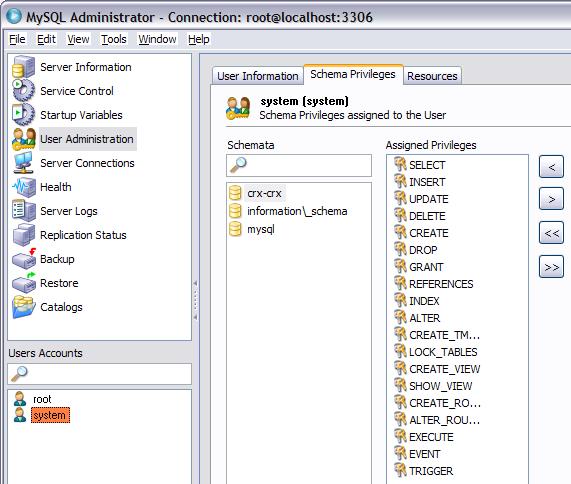
Task: Click the Startup Variables icon
Action: (24, 114)
